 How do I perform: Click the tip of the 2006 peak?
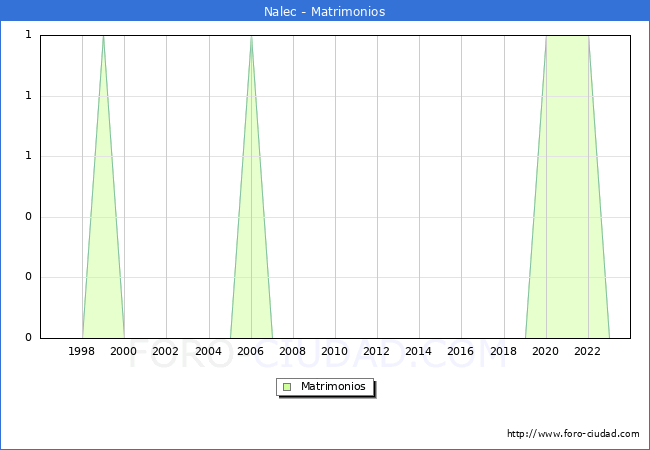(251, 37)
